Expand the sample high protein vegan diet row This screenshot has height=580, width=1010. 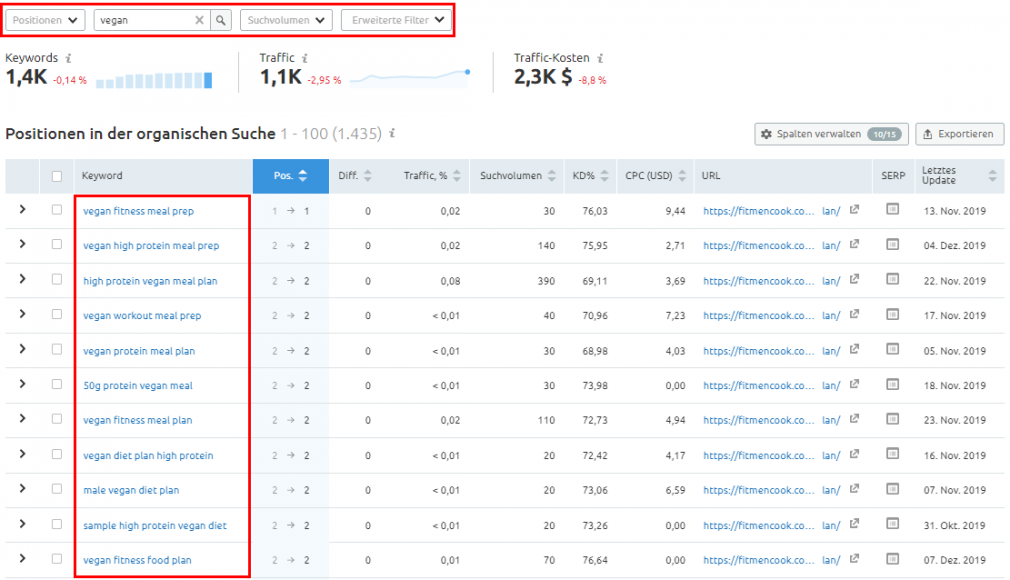click(23, 524)
